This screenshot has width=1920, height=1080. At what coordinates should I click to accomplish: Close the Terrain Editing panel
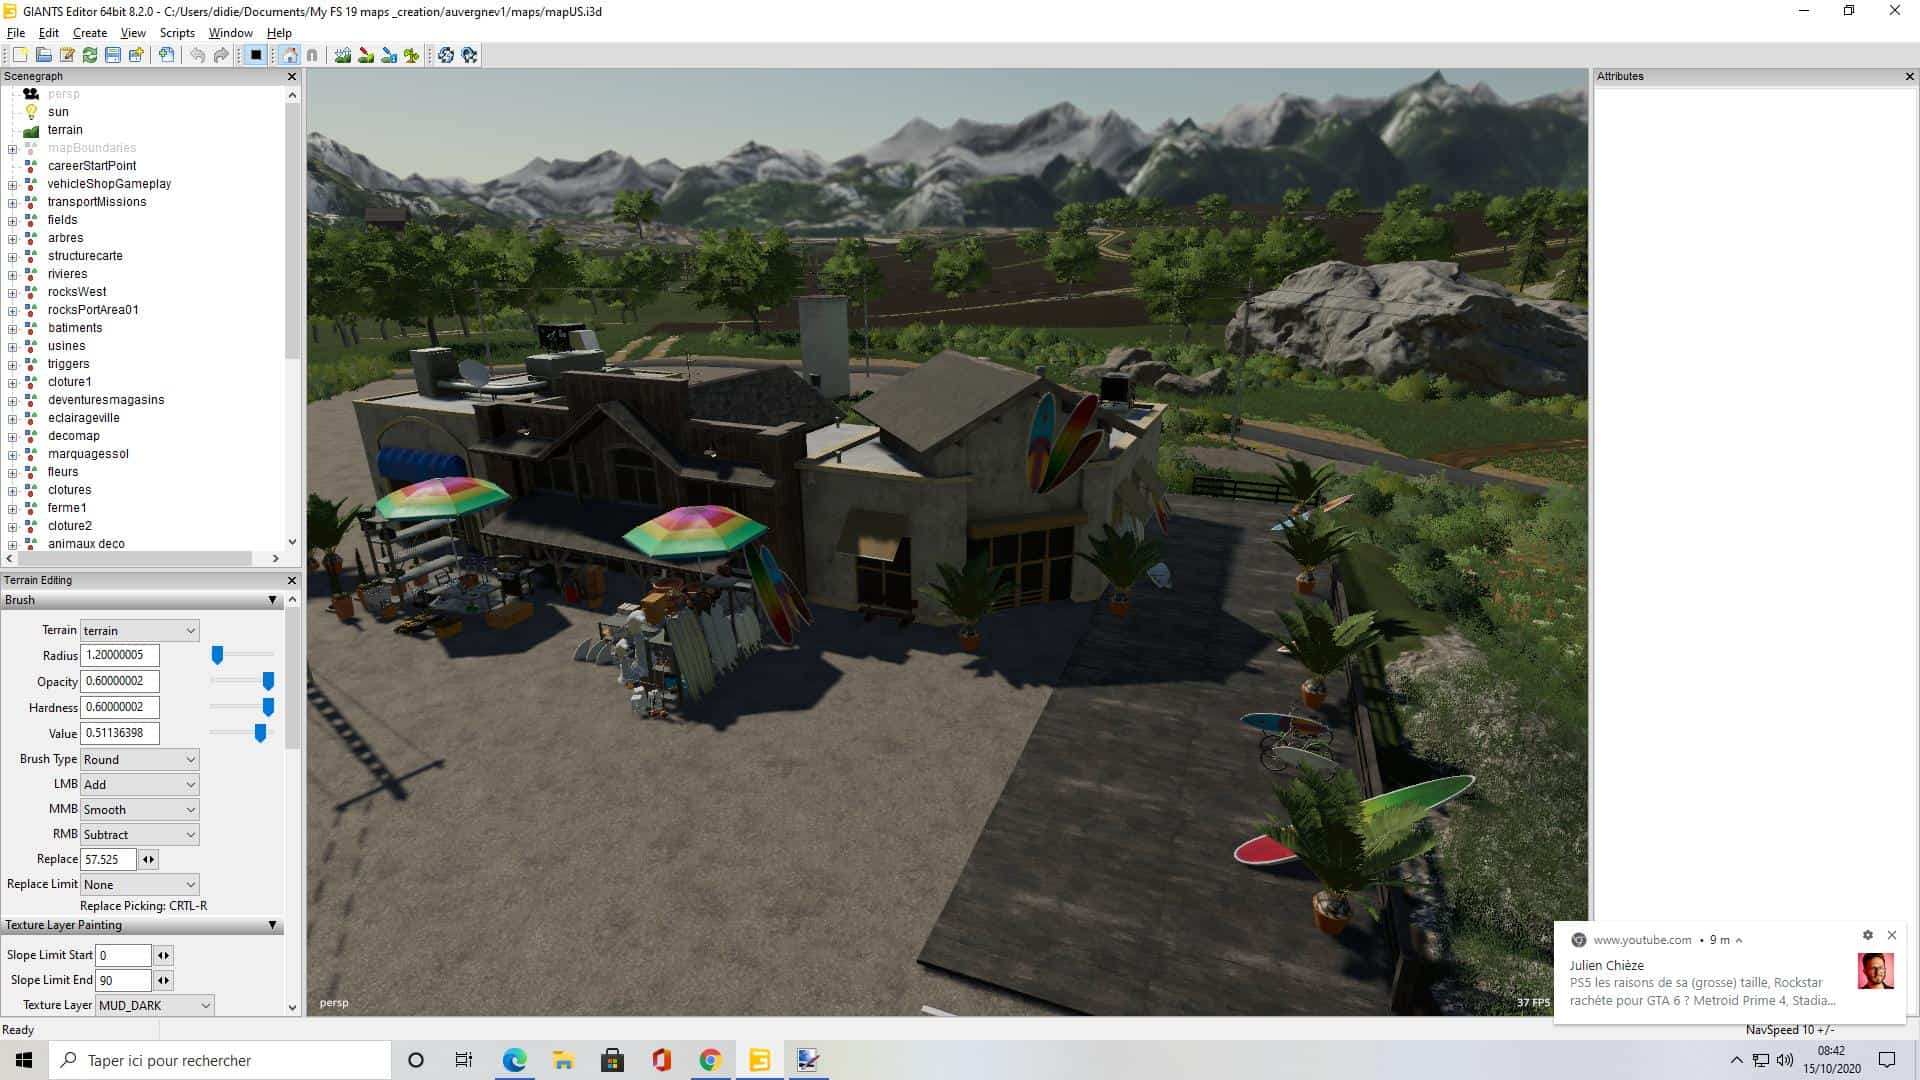pyautogui.click(x=292, y=580)
